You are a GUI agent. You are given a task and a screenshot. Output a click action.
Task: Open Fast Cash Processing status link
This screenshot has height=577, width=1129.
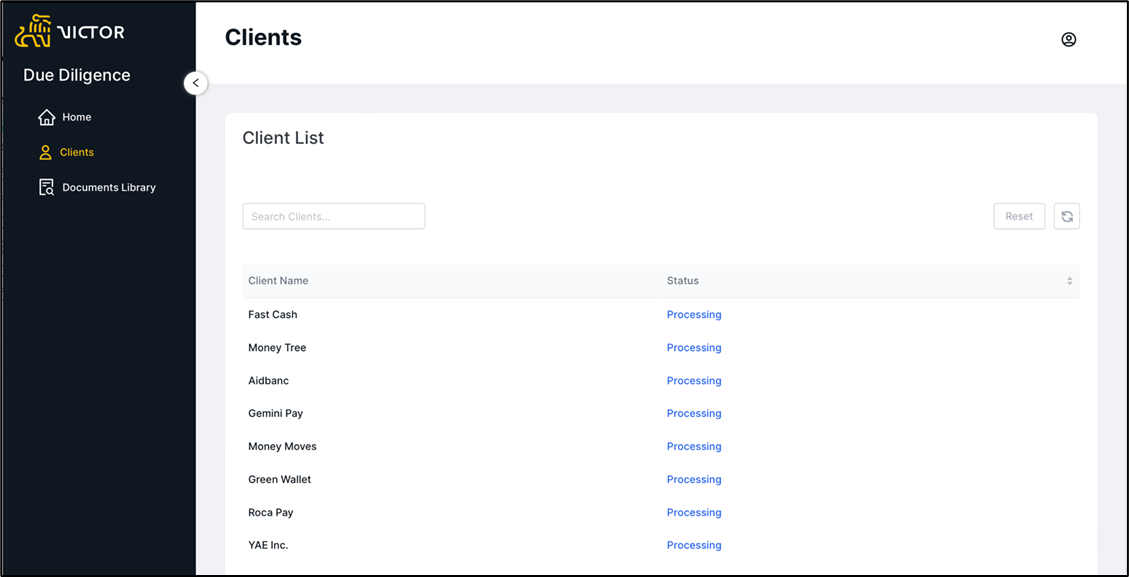[693, 315]
